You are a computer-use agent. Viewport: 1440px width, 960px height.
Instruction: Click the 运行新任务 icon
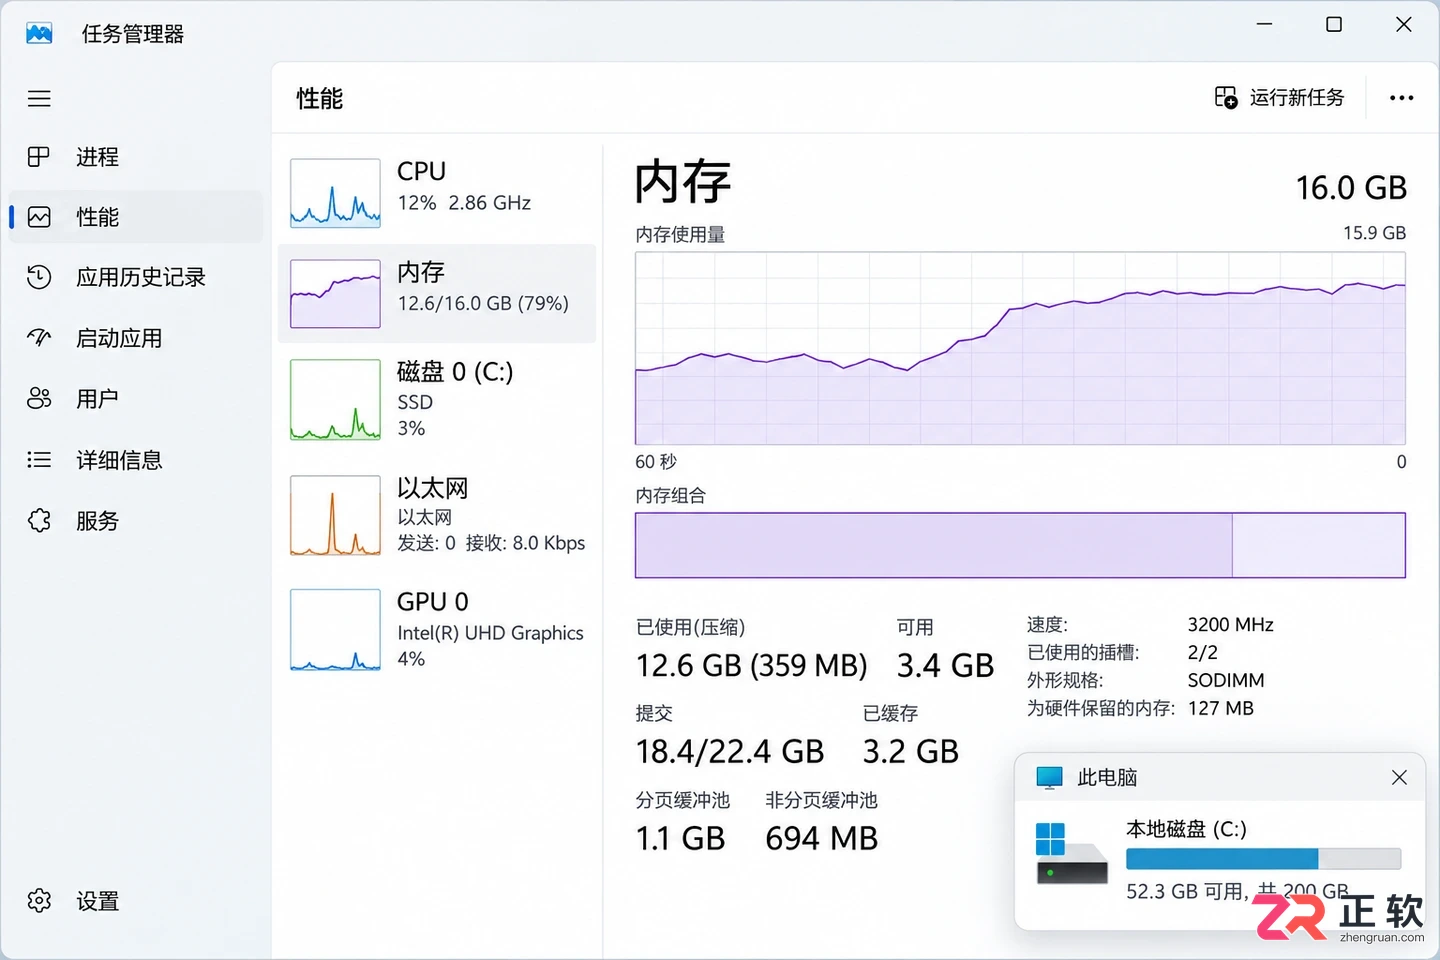(x=1226, y=97)
